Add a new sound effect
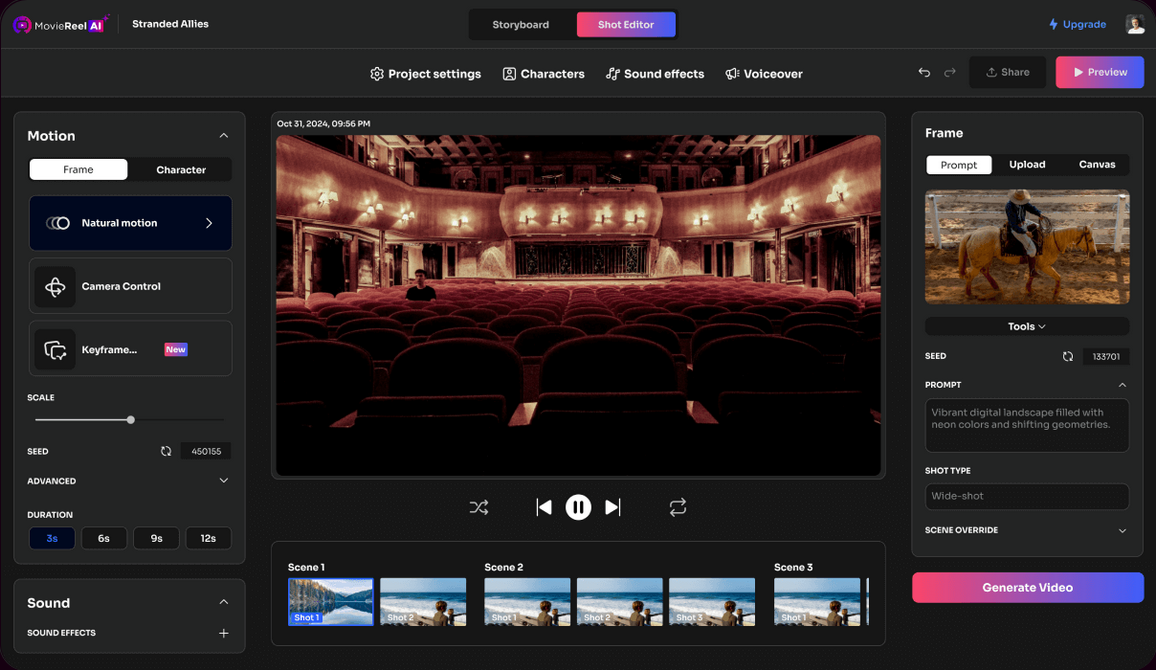This screenshot has width=1156, height=670. (x=224, y=633)
